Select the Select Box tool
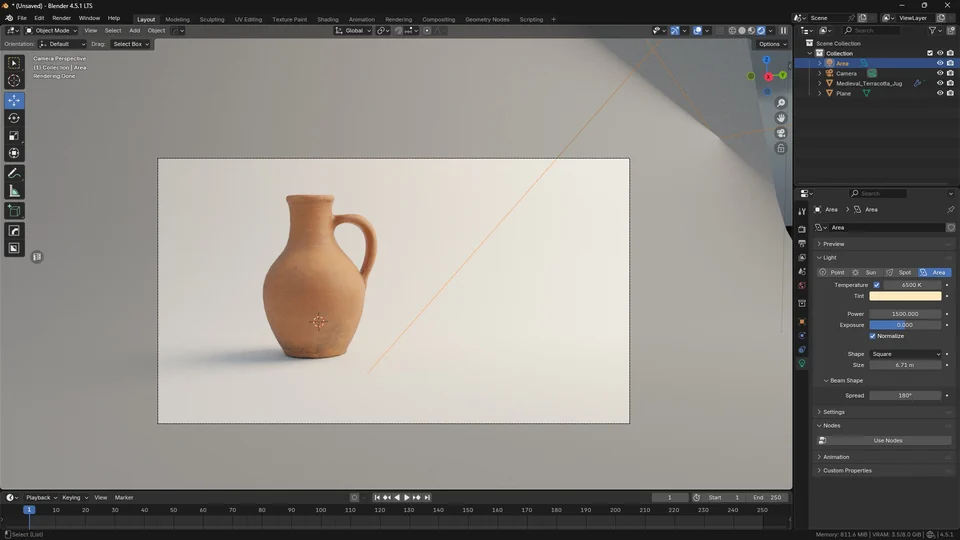Image resolution: width=960 pixels, height=540 pixels. pos(14,63)
